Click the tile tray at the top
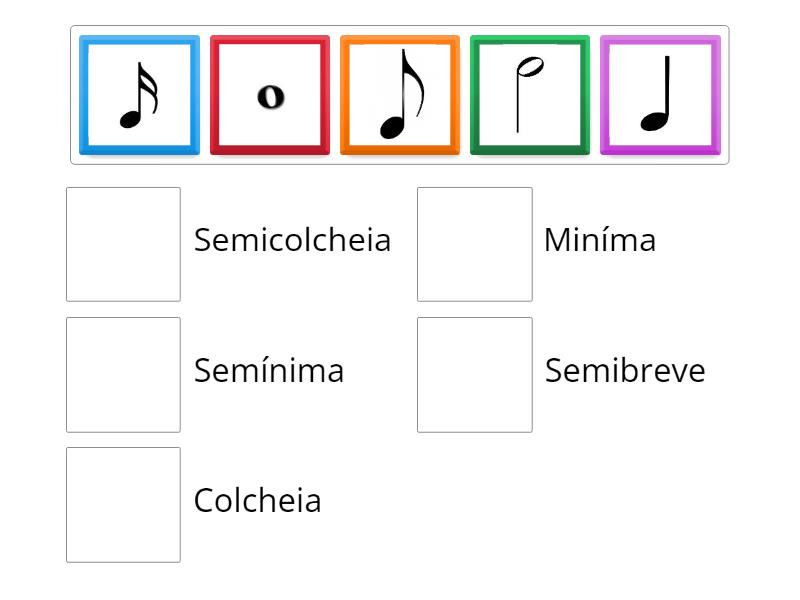Viewport: 800px width, 600px height. pos(400,88)
